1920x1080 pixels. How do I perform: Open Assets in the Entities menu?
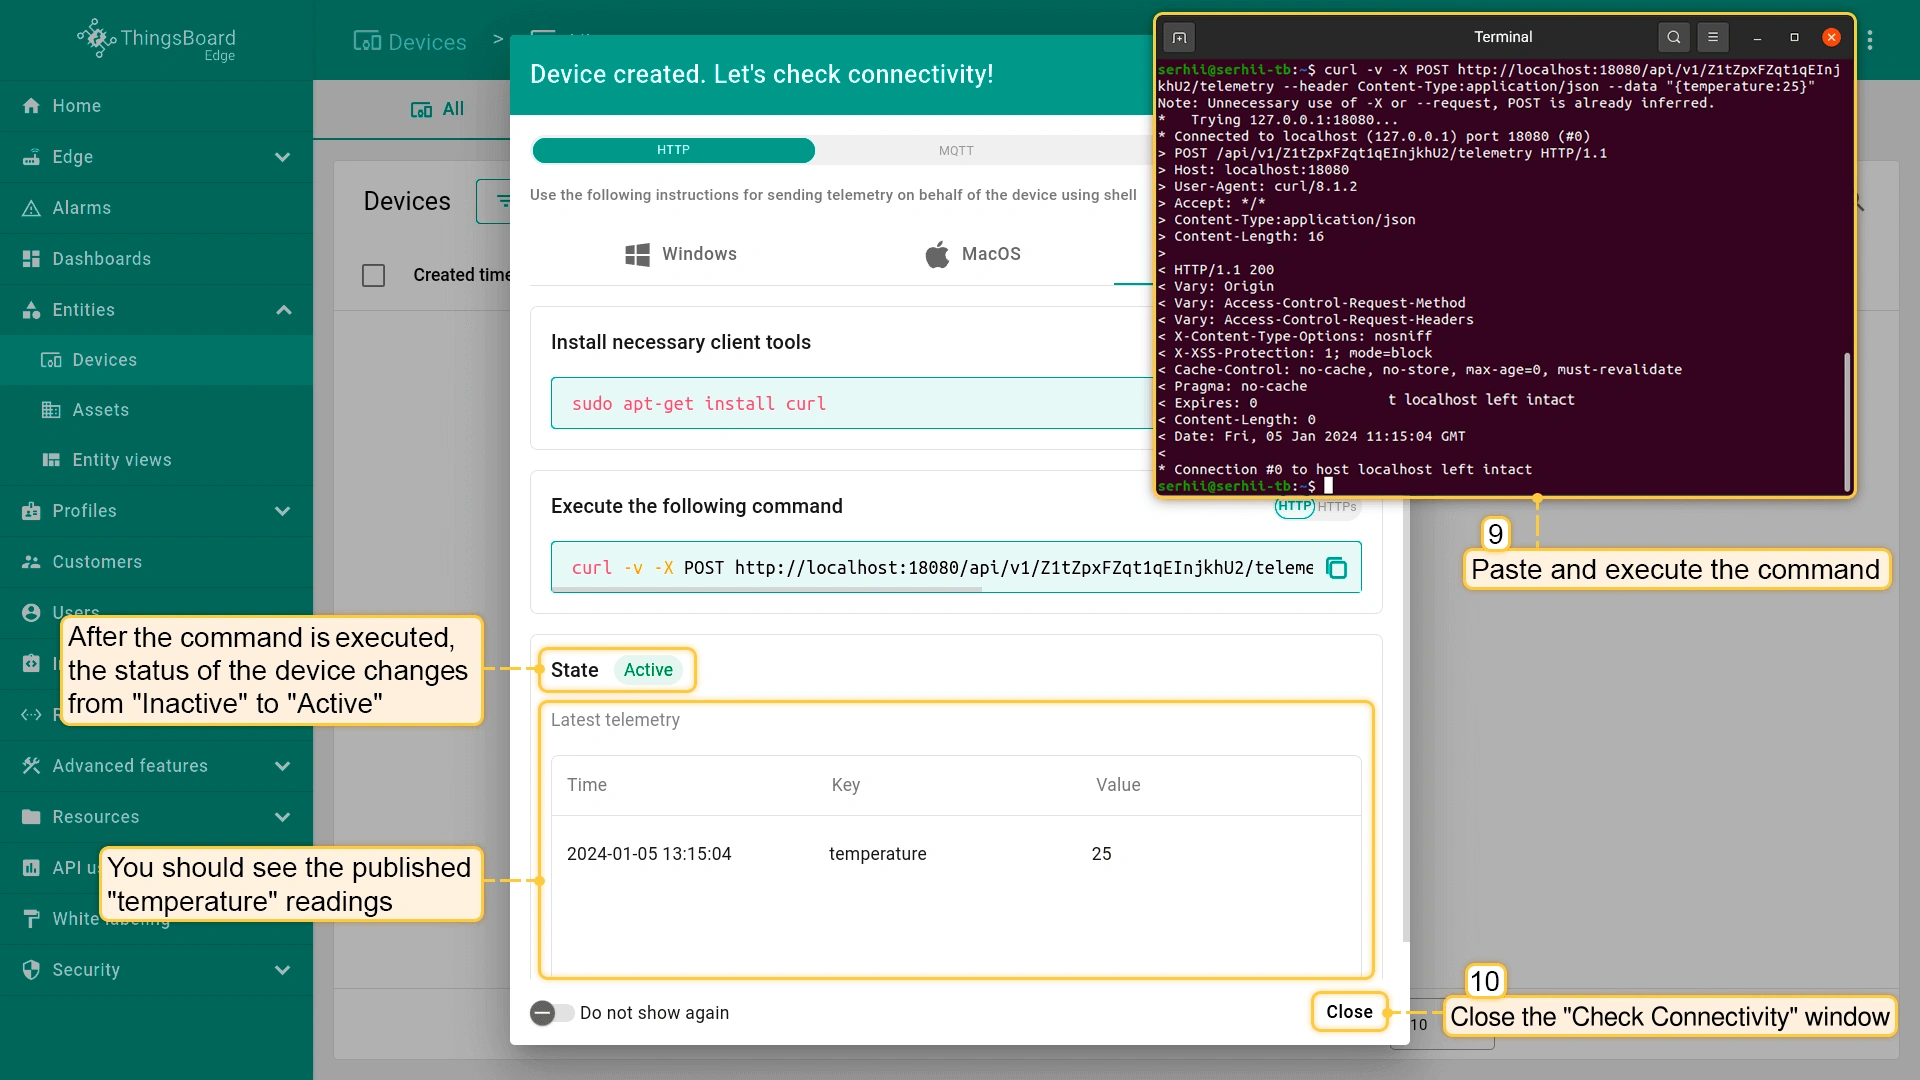tap(100, 410)
